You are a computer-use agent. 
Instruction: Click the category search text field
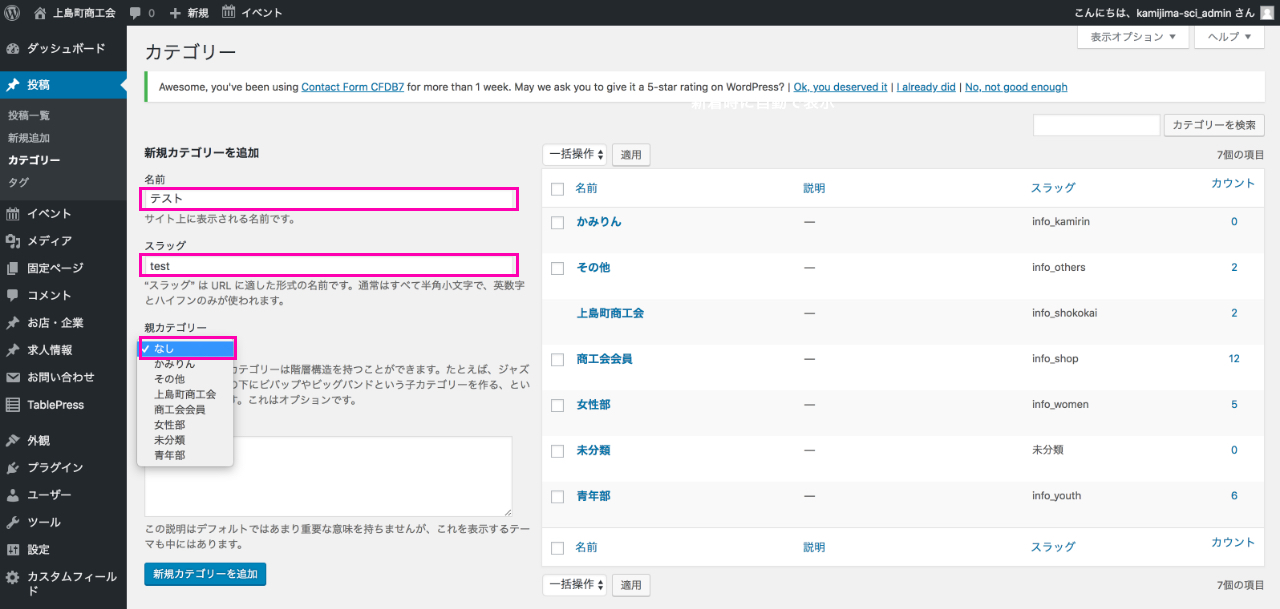coord(1096,125)
